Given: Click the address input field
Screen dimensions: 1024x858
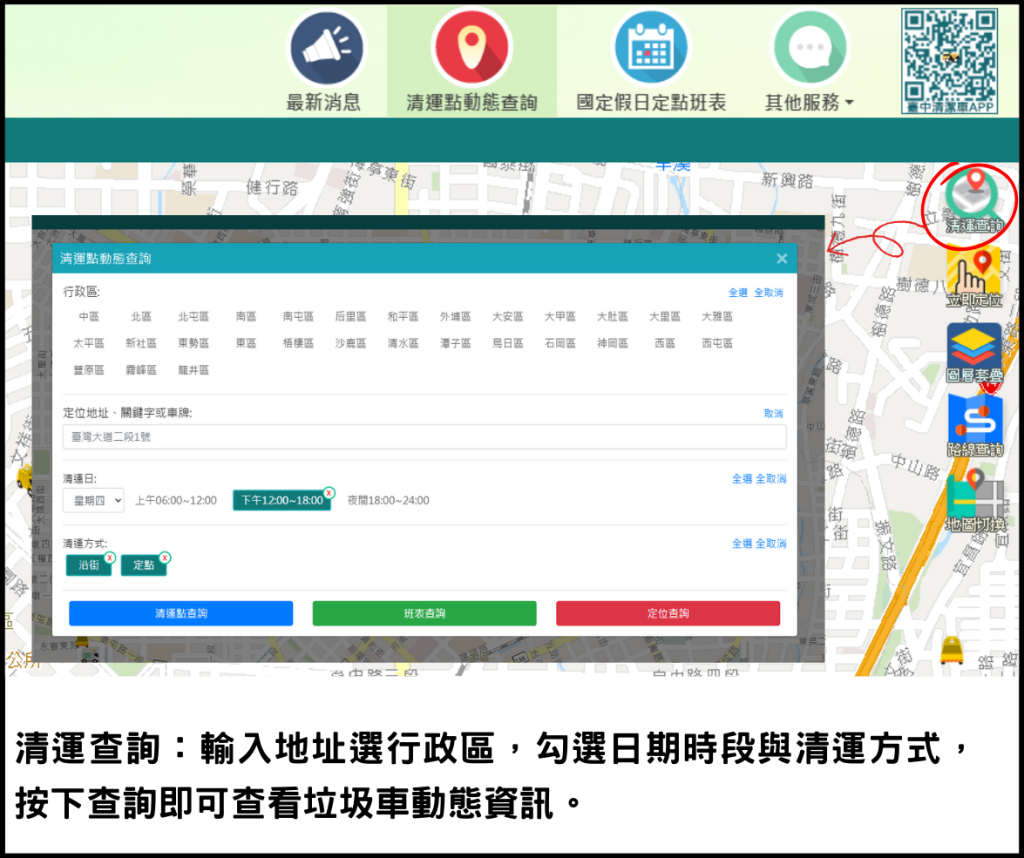Looking at the screenshot, I should [x=424, y=437].
